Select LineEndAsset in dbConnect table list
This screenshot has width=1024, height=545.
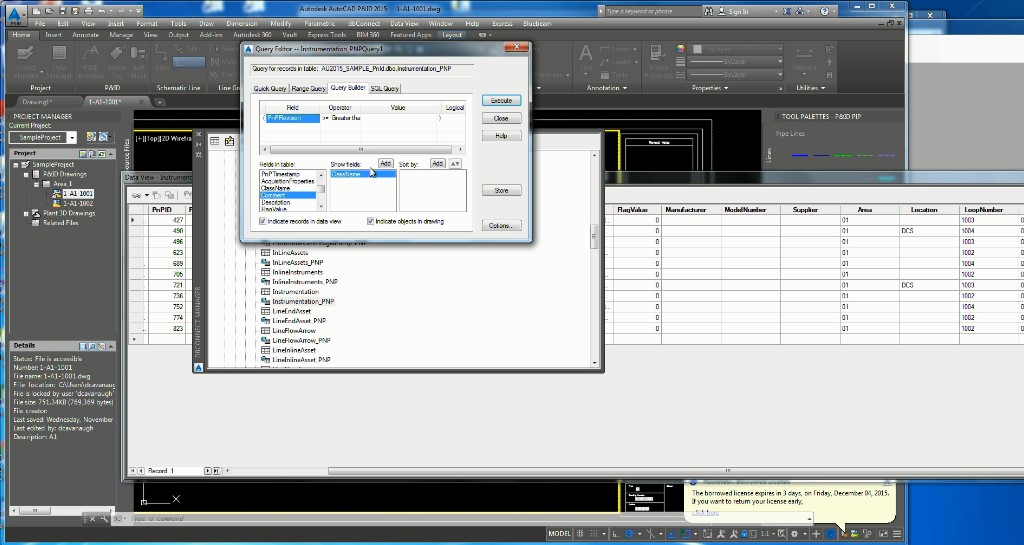(291, 311)
